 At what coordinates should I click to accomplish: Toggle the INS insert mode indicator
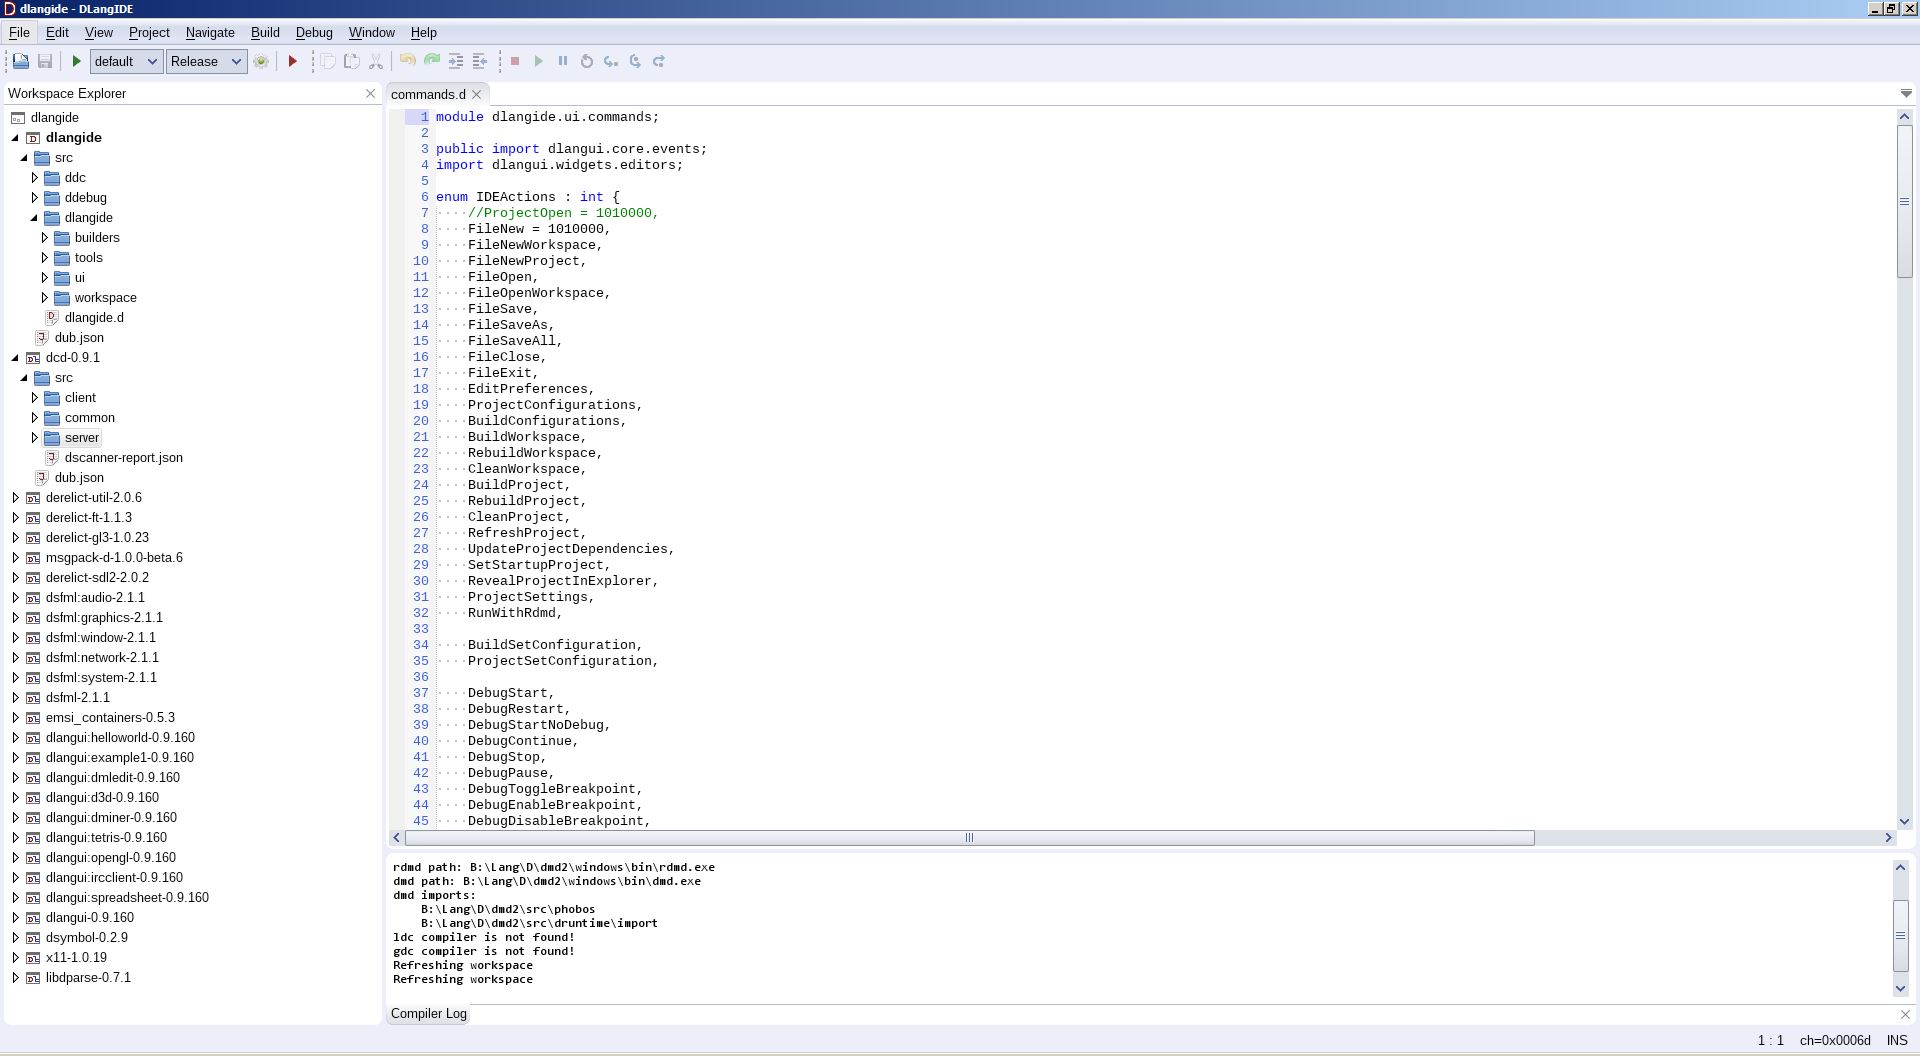click(1897, 1040)
